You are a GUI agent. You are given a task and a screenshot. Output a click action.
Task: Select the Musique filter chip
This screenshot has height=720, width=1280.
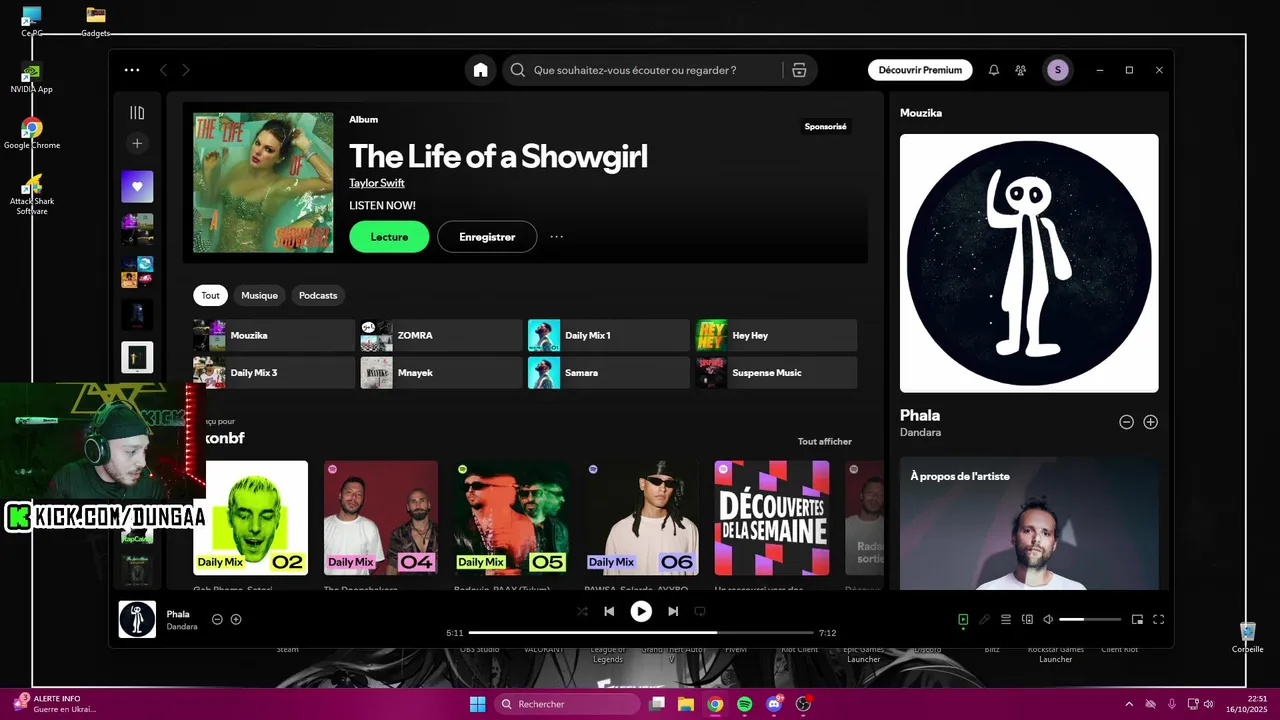[x=259, y=295]
